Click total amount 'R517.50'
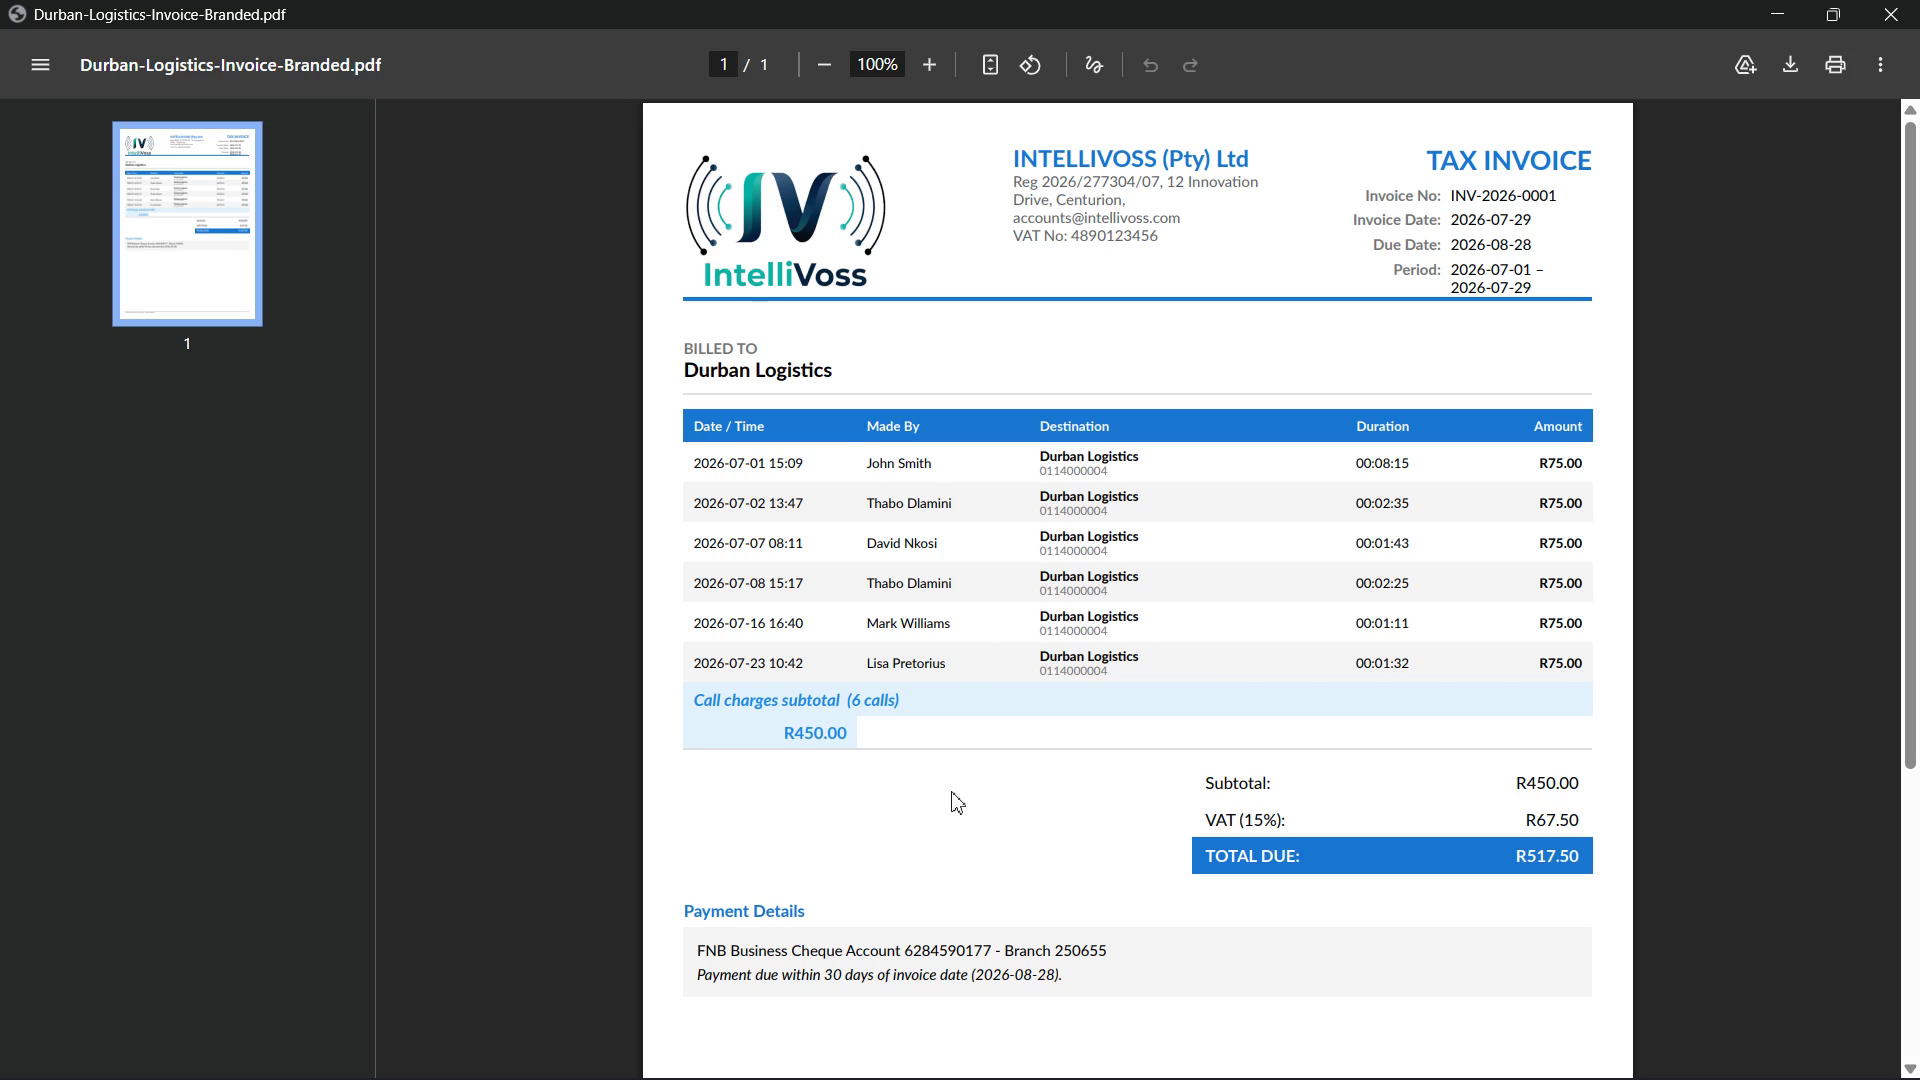 tap(1547, 856)
